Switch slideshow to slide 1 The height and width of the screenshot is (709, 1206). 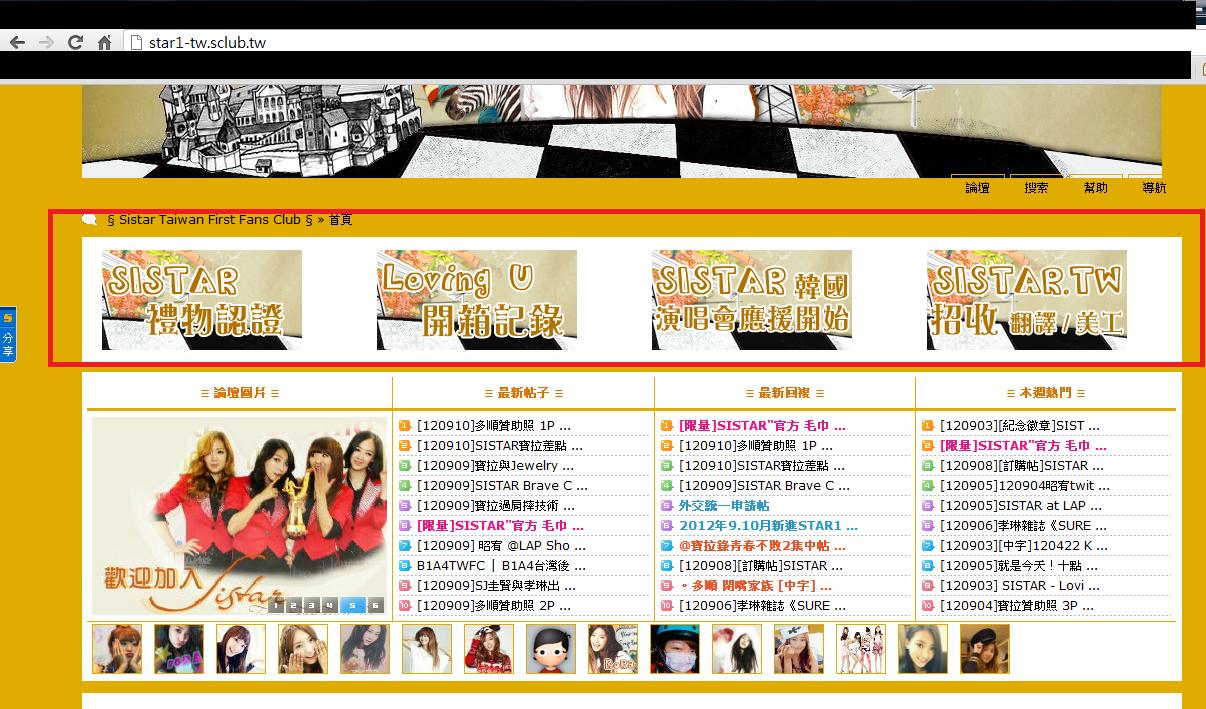[275, 605]
